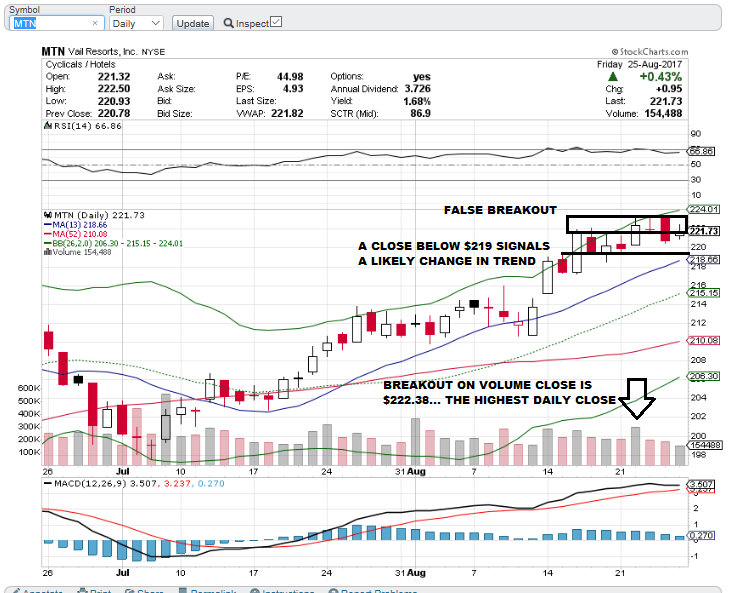Click the Report Problems link
This screenshot has width=741, height=593.
point(373,591)
